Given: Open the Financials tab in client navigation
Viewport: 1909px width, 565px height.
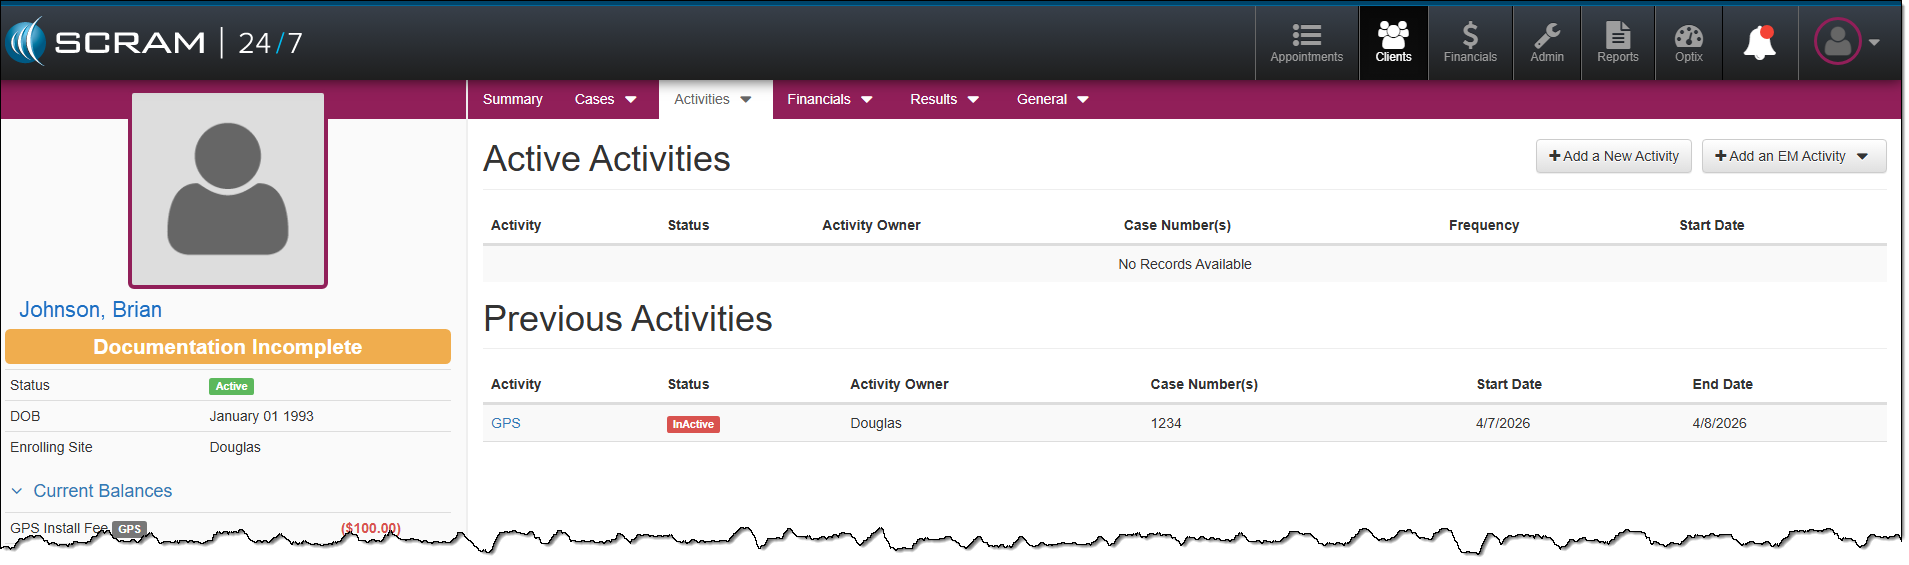Looking at the screenshot, I should pos(829,99).
